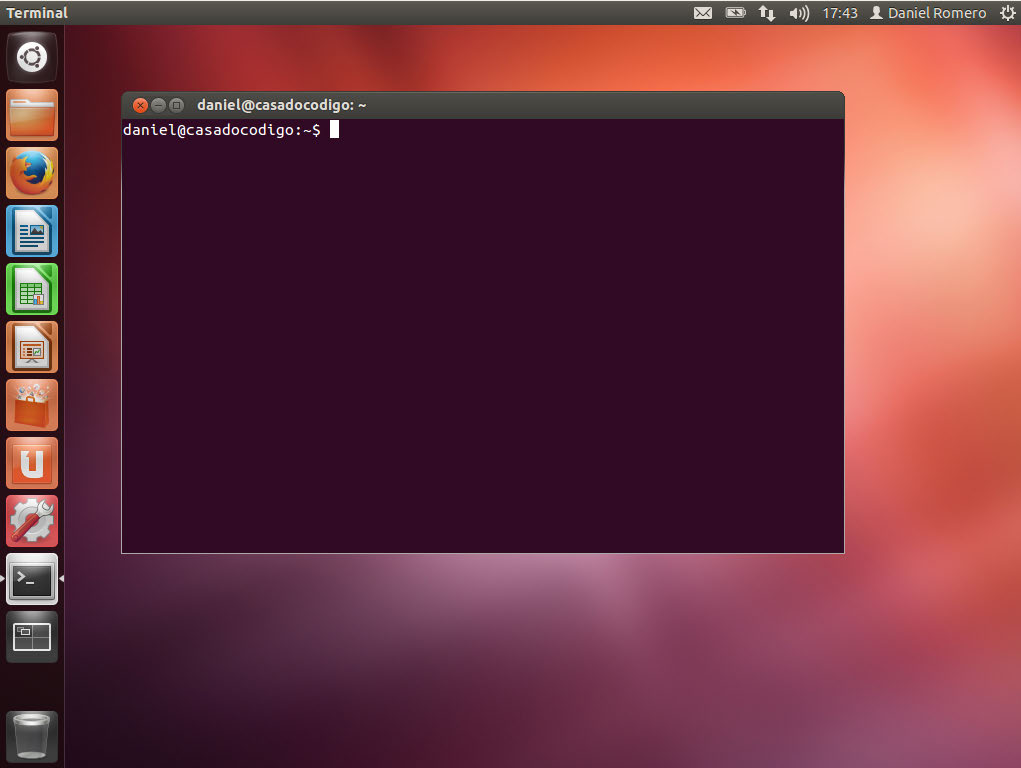Open LibreOffice Calc spreadsheet app
This screenshot has width=1021, height=768.
[32, 289]
